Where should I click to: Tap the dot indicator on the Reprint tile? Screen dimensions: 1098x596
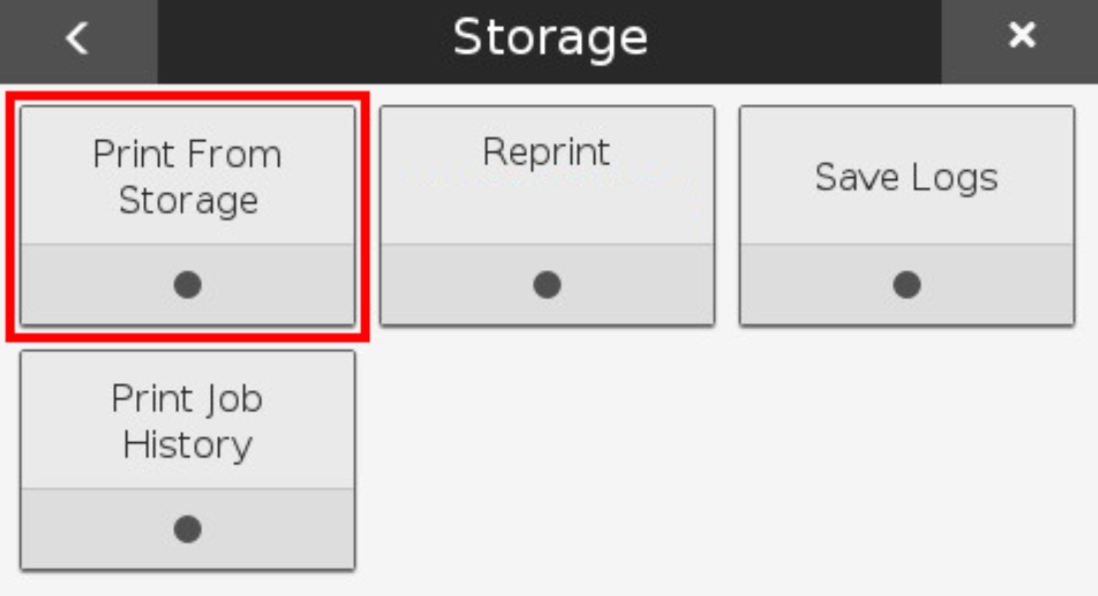coord(547,286)
